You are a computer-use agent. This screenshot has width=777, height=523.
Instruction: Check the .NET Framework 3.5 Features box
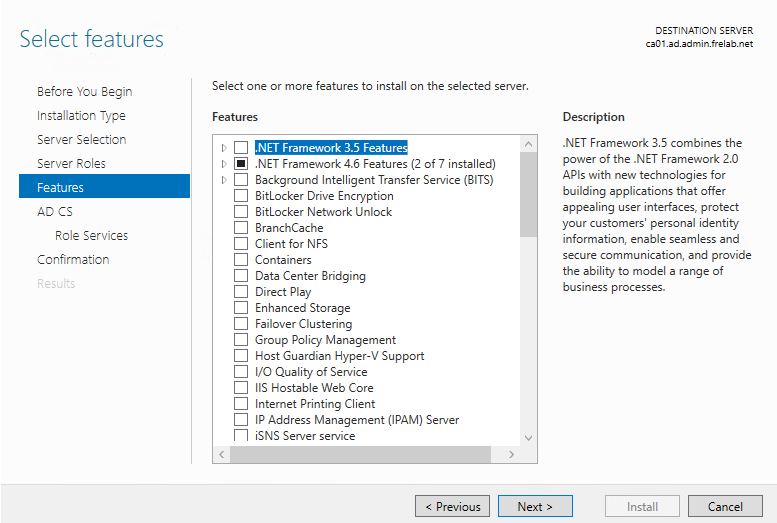240,148
